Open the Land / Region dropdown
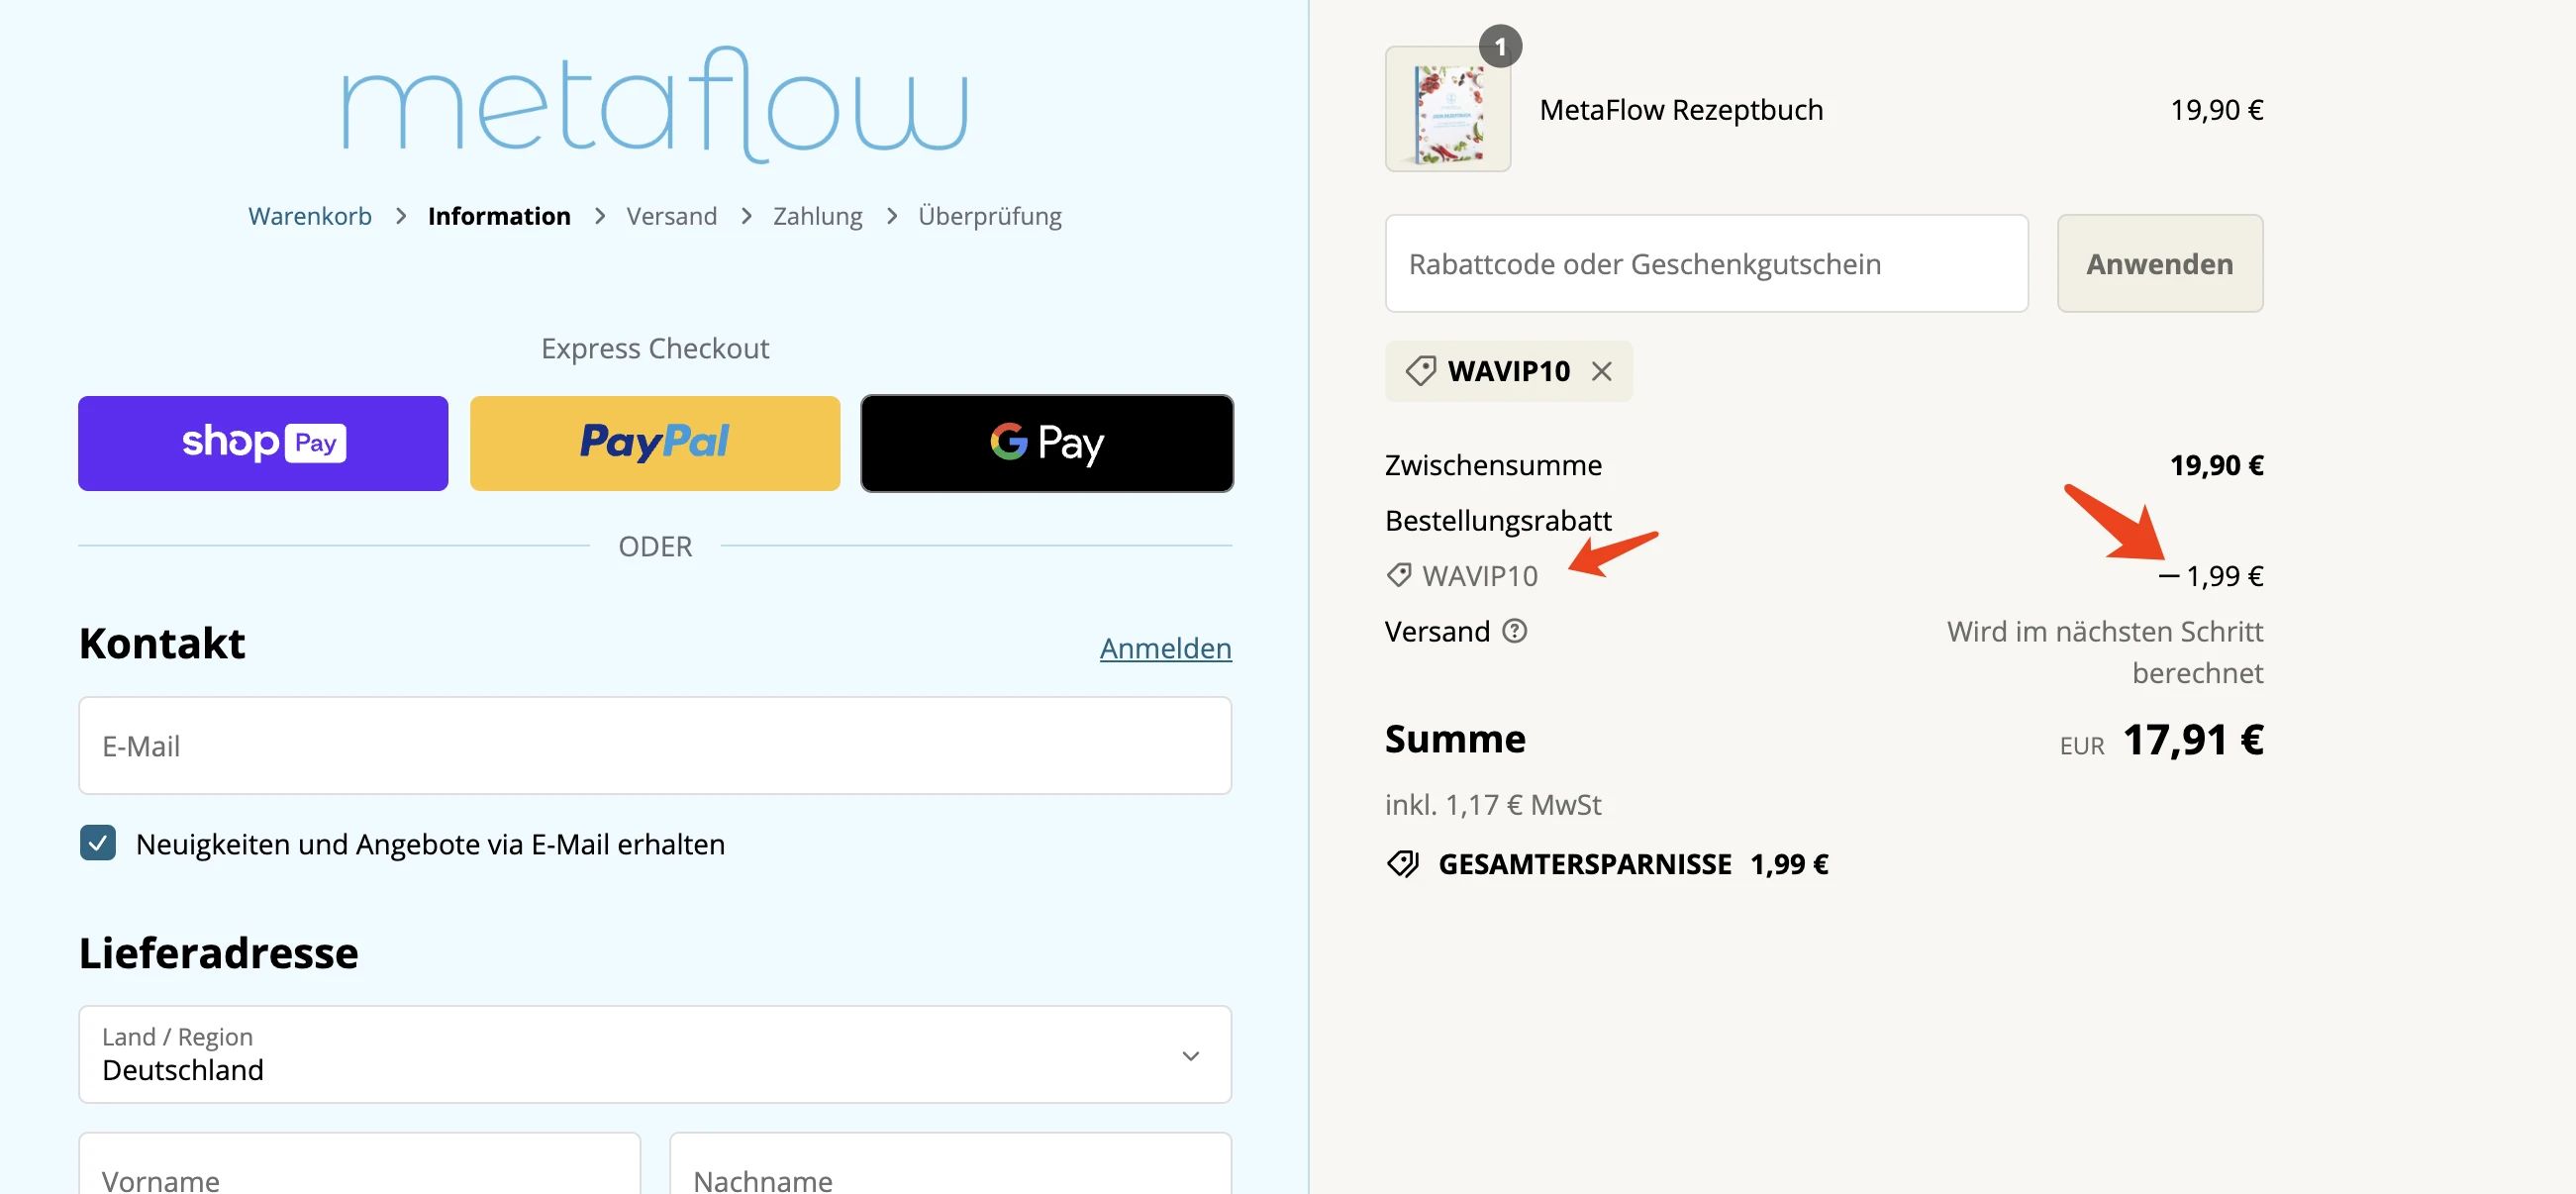The image size is (2576, 1194). coord(655,1054)
